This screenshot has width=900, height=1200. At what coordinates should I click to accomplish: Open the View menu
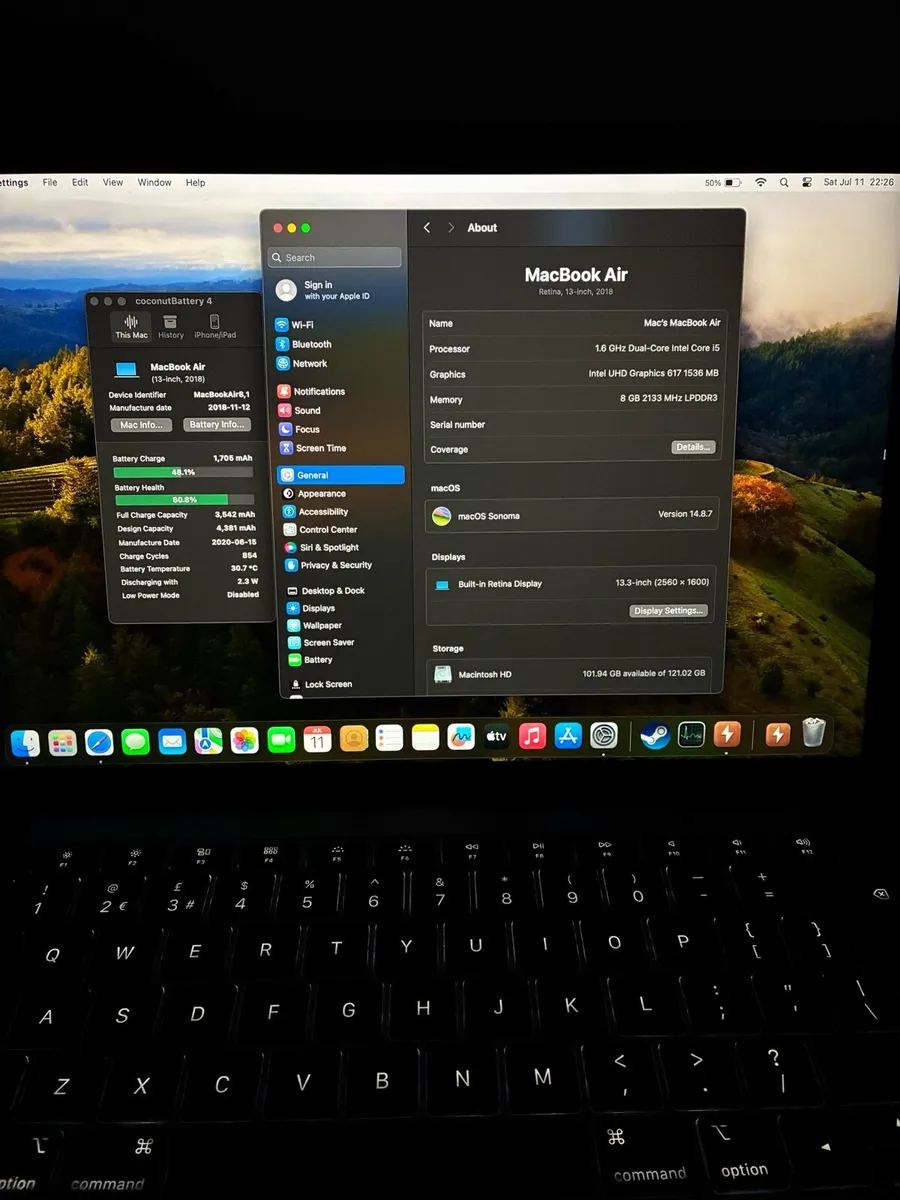click(x=113, y=183)
